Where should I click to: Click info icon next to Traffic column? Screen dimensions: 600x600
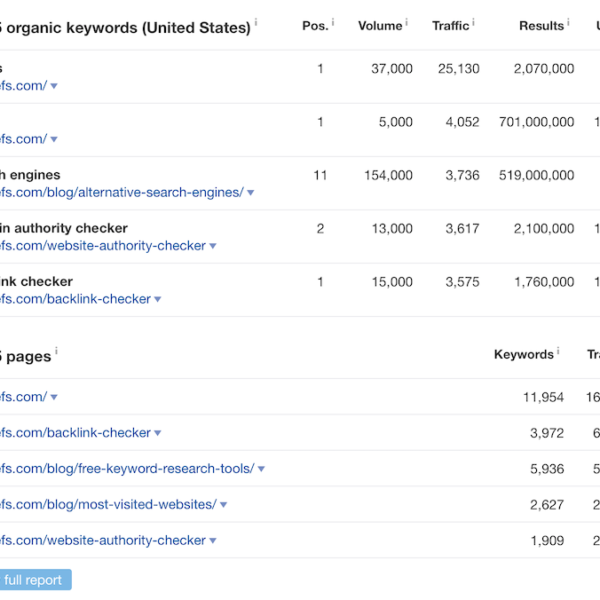click(x=474, y=22)
